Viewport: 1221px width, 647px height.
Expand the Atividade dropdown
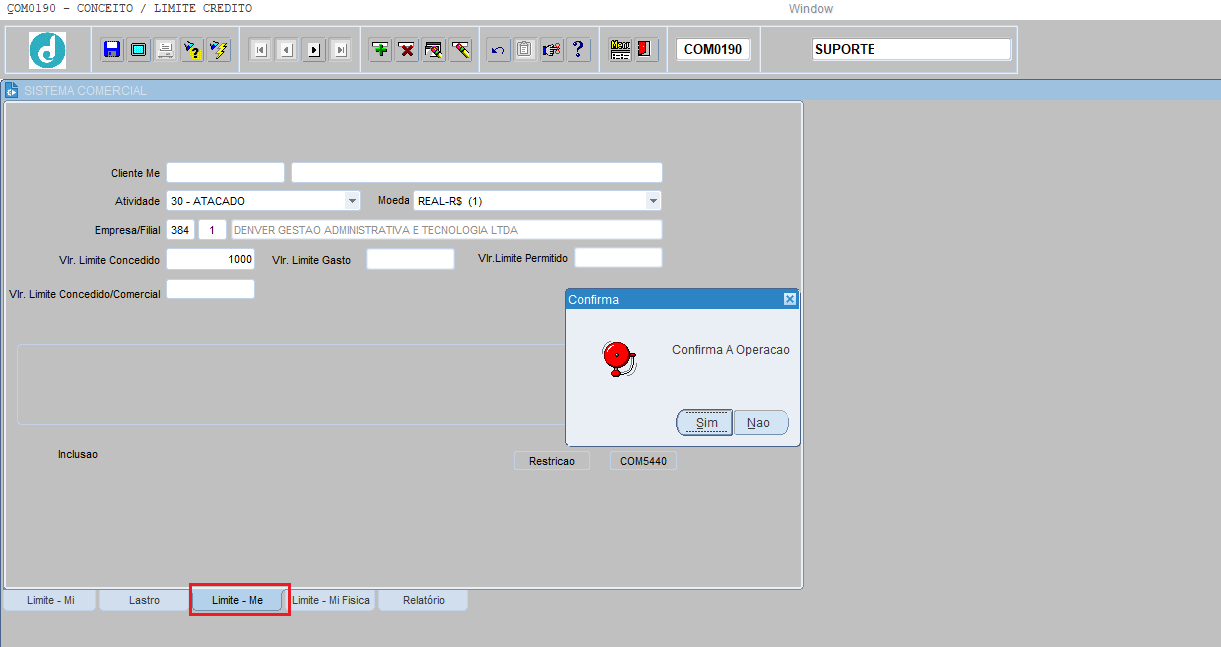(352, 201)
